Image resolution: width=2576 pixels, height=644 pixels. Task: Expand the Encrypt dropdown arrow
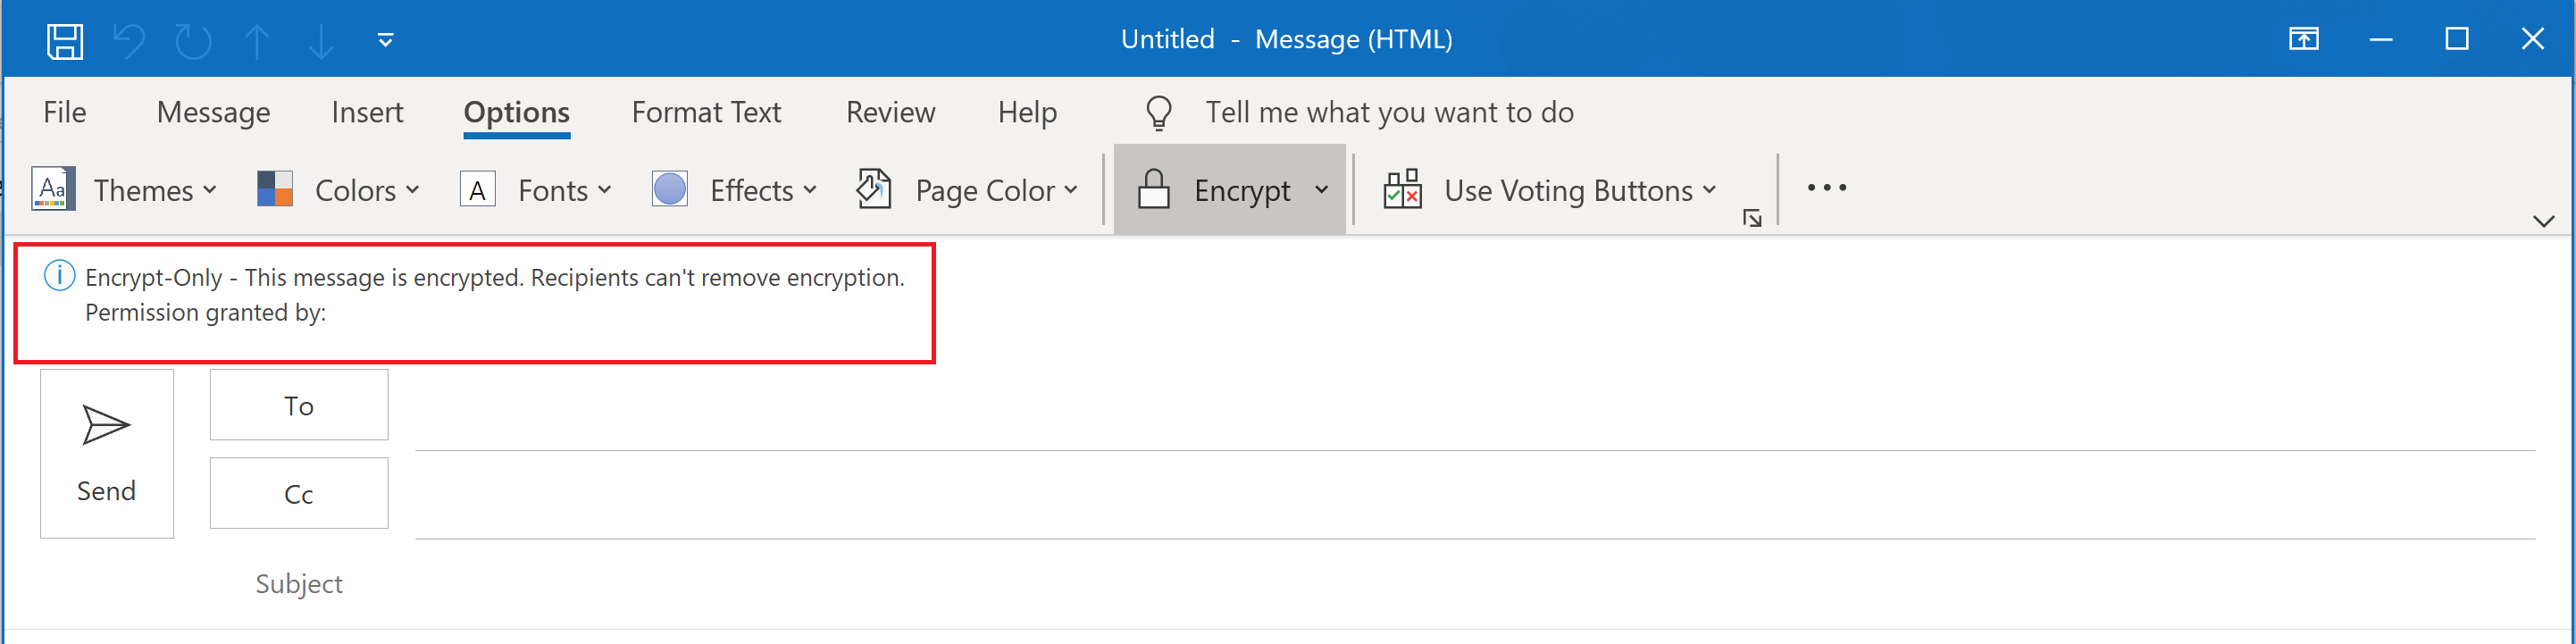tap(1321, 189)
